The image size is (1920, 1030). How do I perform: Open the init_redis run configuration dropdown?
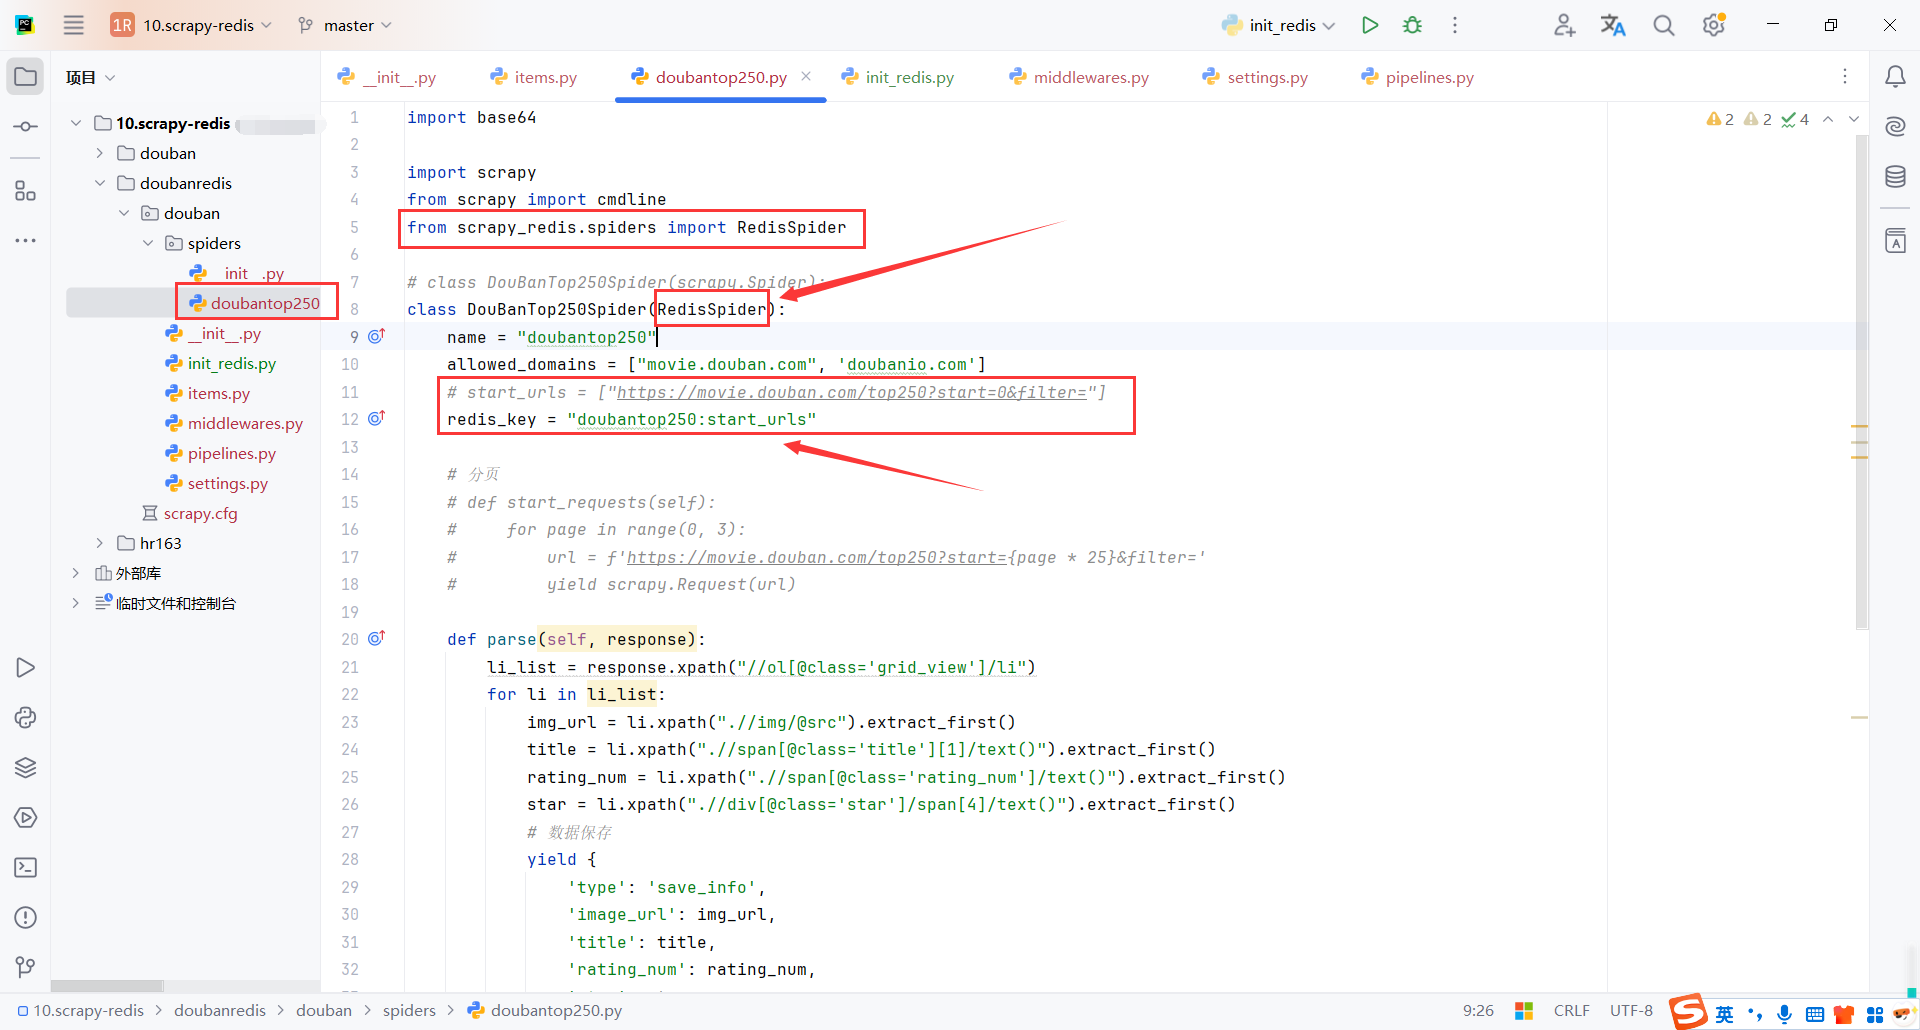pyautogui.click(x=1279, y=25)
